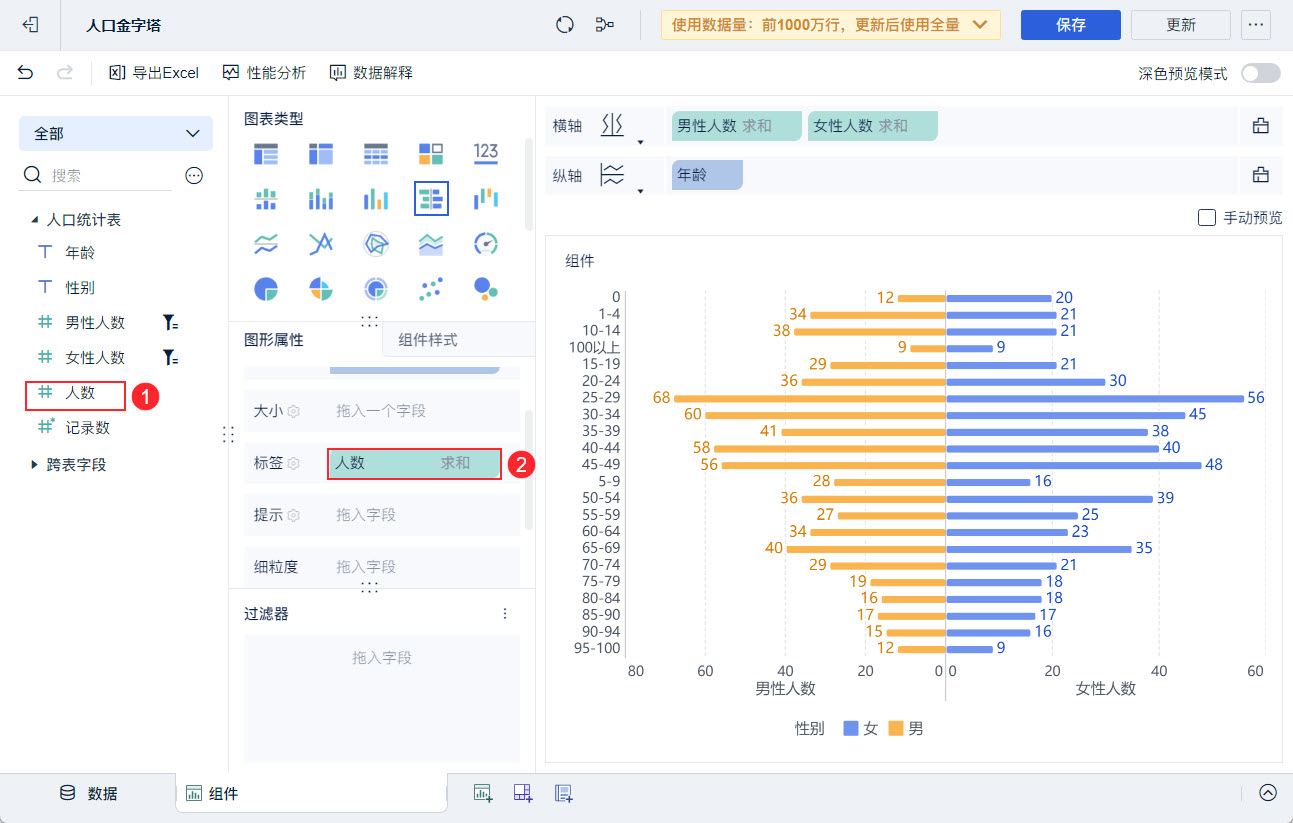The height and width of the screenshot is (823, 1293).
Task: Switch to the 数据 tab
Action: 88,793
